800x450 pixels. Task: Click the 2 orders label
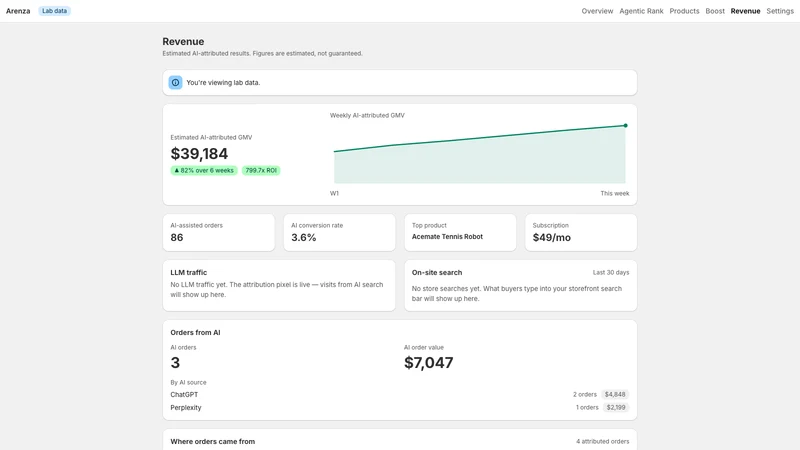[585, 394]
